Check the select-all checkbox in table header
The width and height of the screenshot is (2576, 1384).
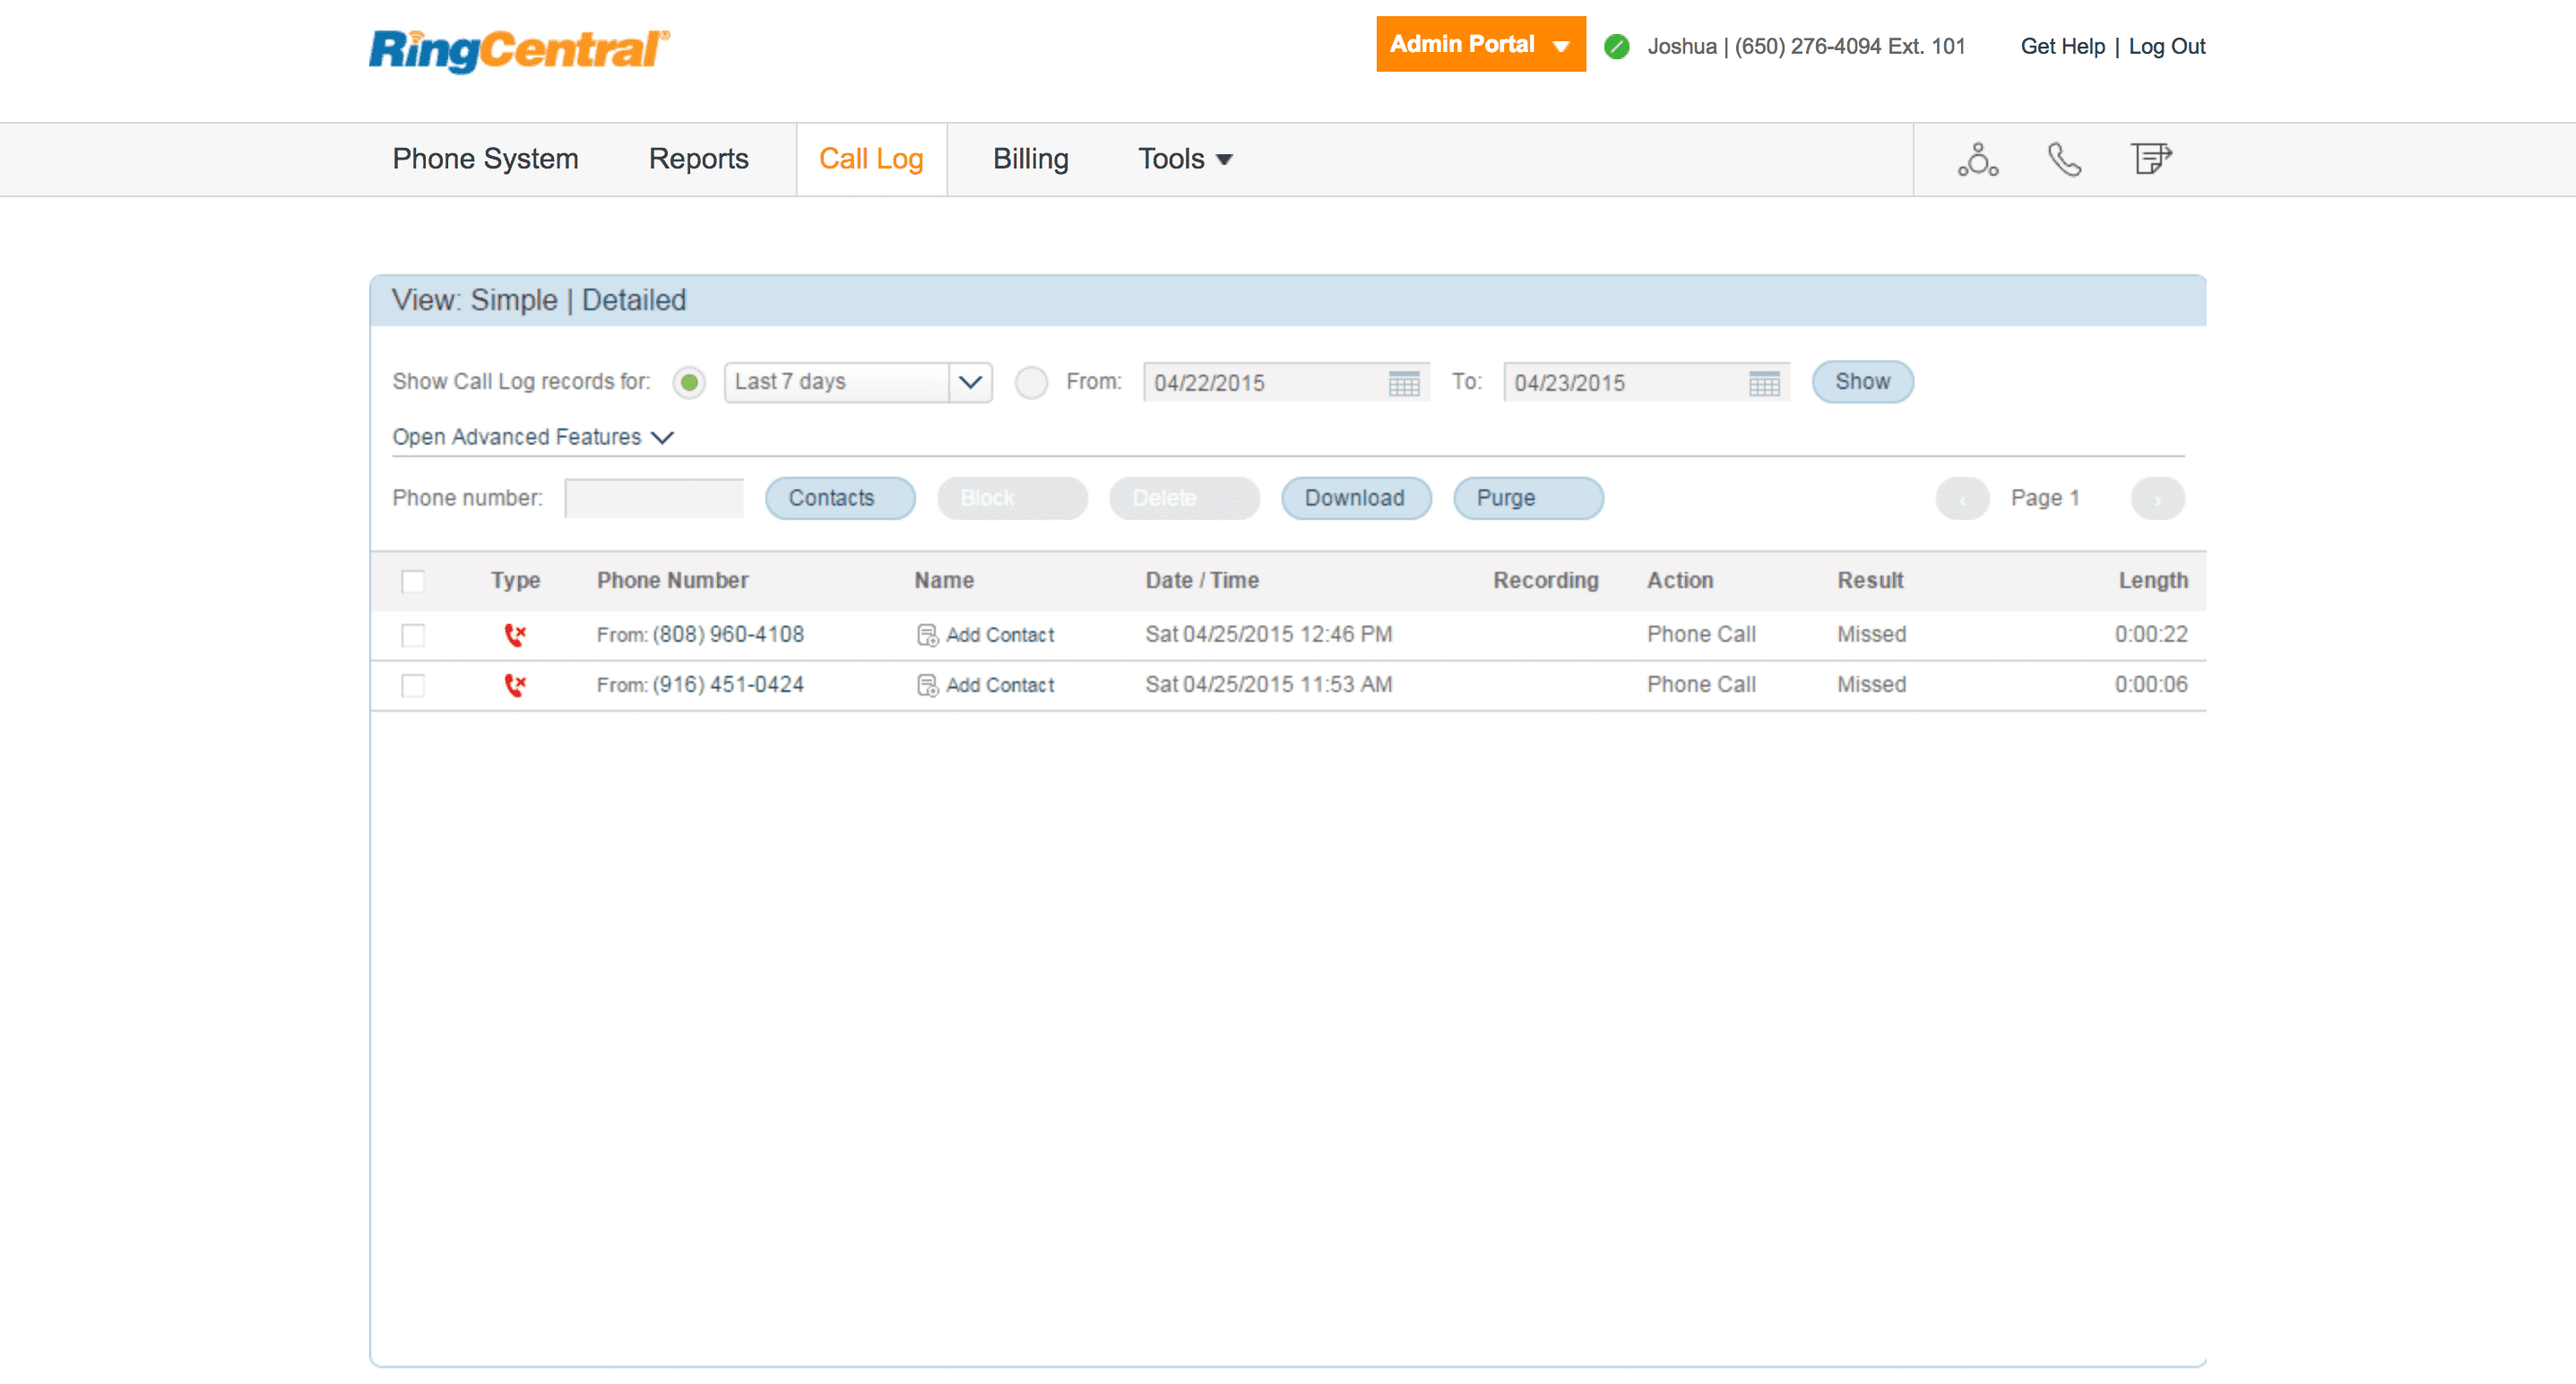412,581
